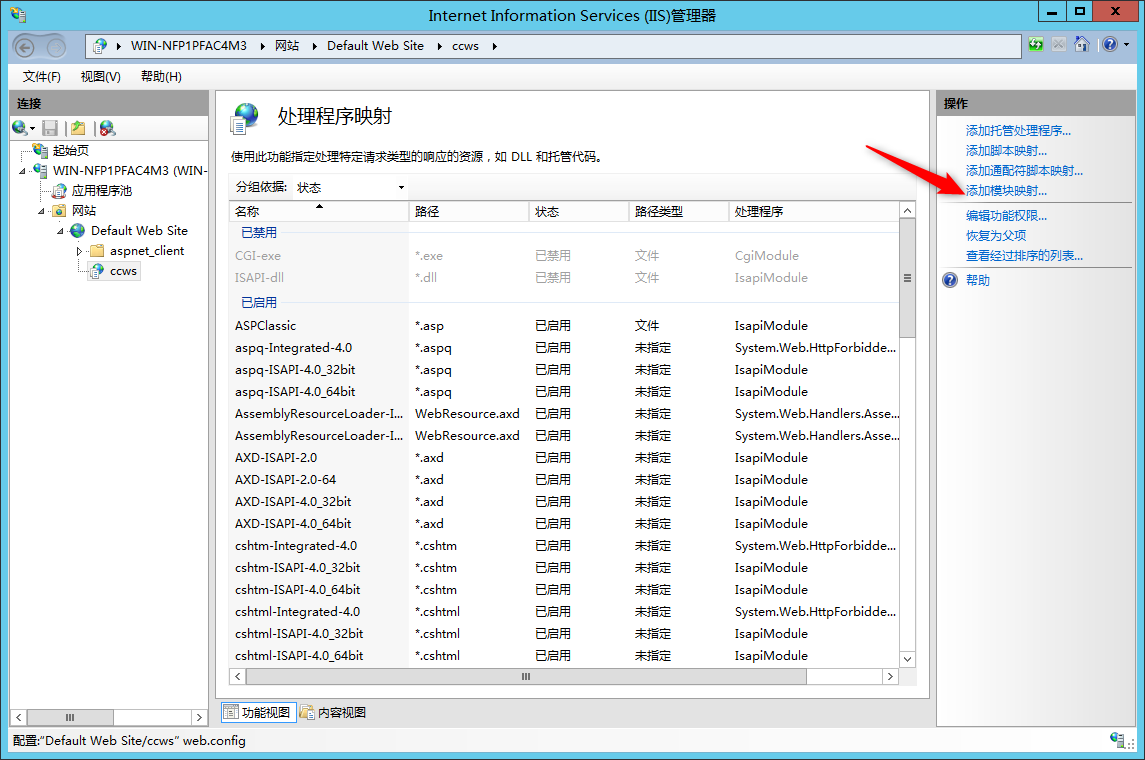Viewport: 1145px width, 760px height.
Task: Click the handler list vertical scrollbar down arrow
Action: pyautogui.click(x=907, y=659)
